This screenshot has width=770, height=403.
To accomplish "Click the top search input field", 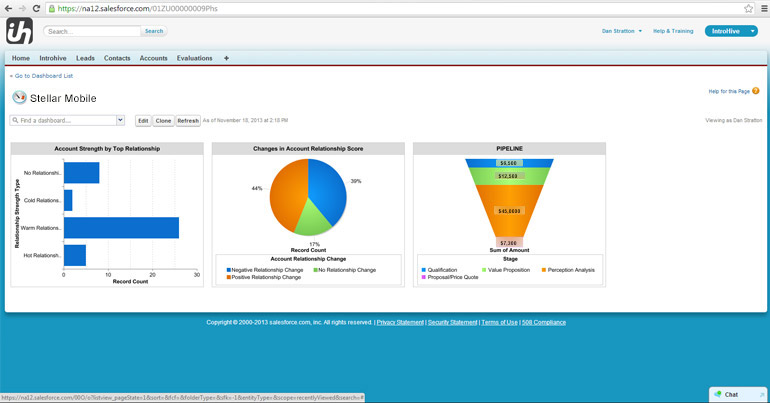I will [x=92, y=31].
